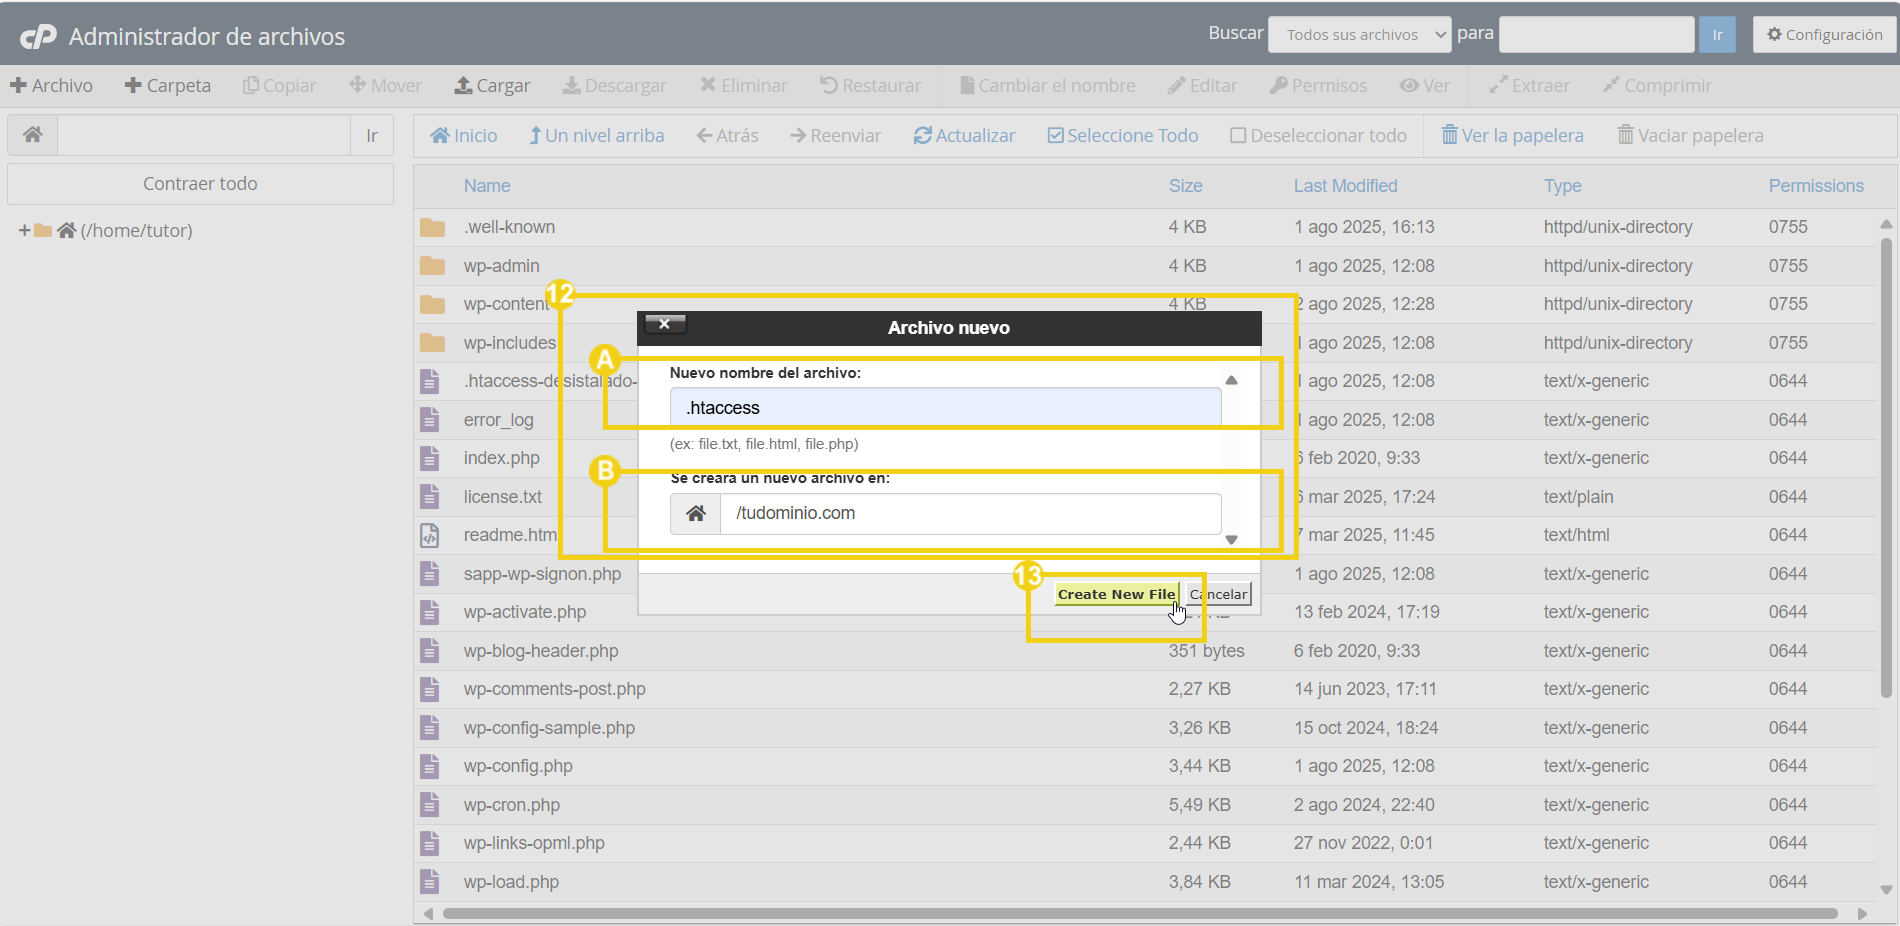
Task: Sort by Last Modified column header
Action: (1346, 186)
